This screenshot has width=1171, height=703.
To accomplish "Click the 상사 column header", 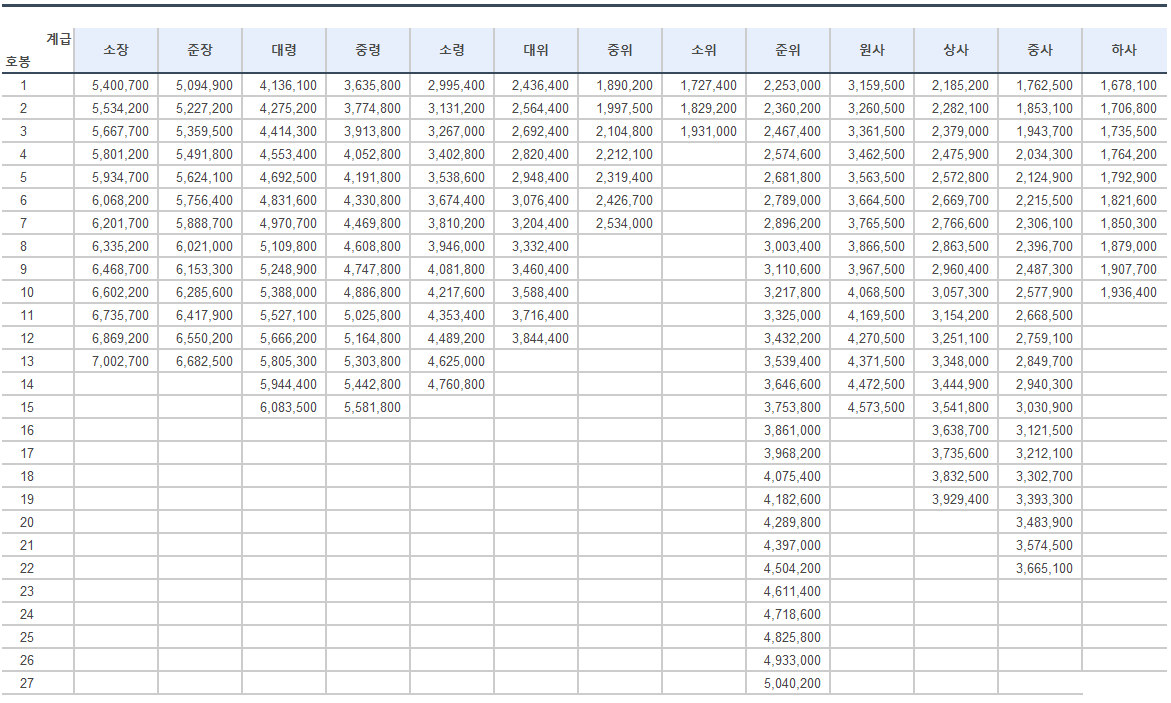I will (x=956, y=50).
